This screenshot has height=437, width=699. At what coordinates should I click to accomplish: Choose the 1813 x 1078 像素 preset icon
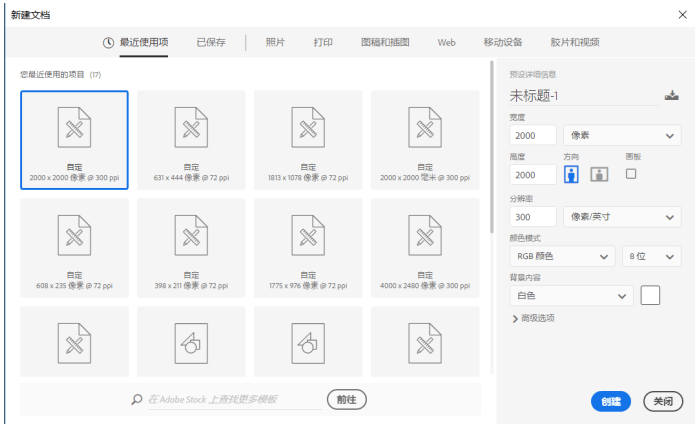308,127
